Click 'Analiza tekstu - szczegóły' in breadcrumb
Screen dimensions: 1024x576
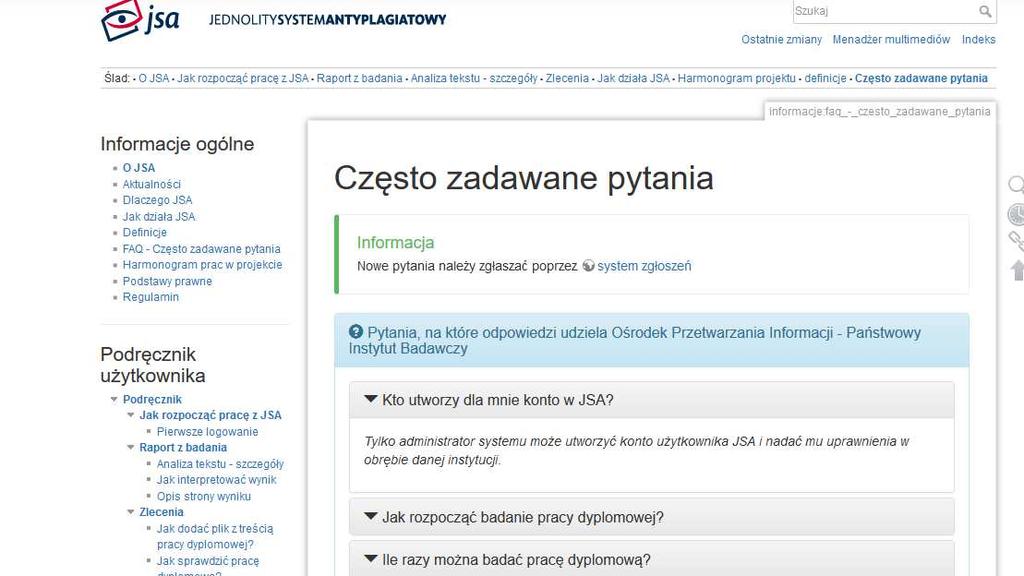pyautogui.click(x=474, y=78)
